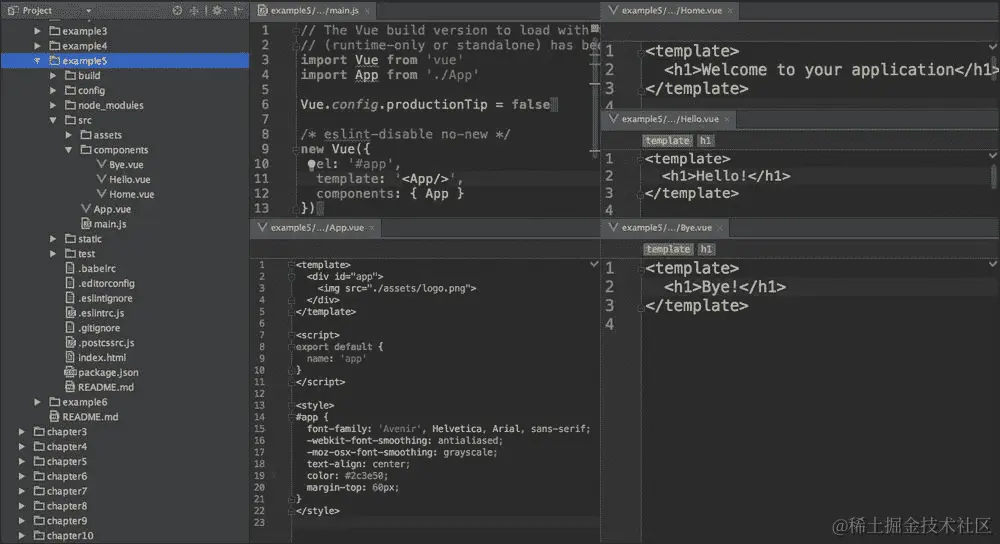Click the Vue file icon of Bye.vue in tree
The width and height of the screenshot is (1000, 544).
point(101,164)
